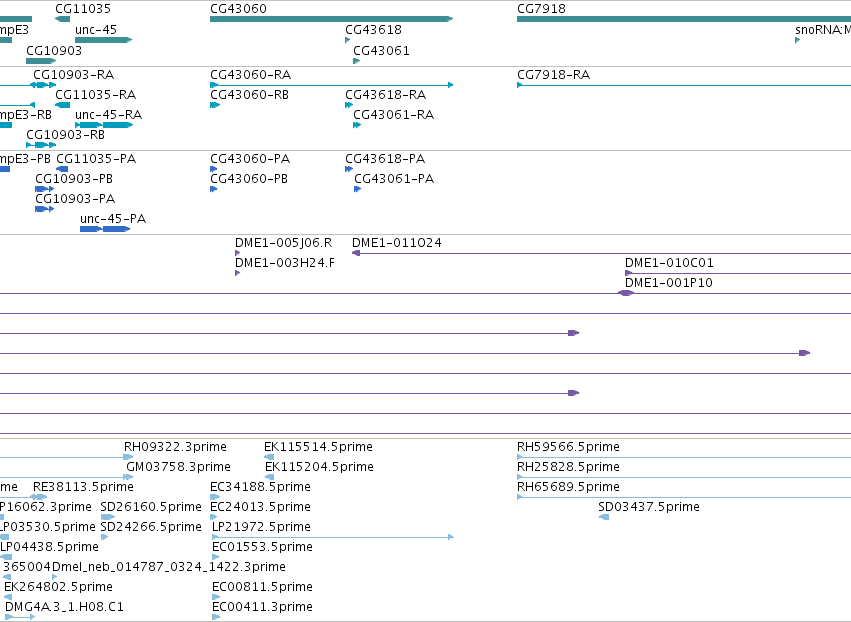Select the CG43060-PB protein label
This screenshot has width=851, height=622.
(x=249, y=179)
